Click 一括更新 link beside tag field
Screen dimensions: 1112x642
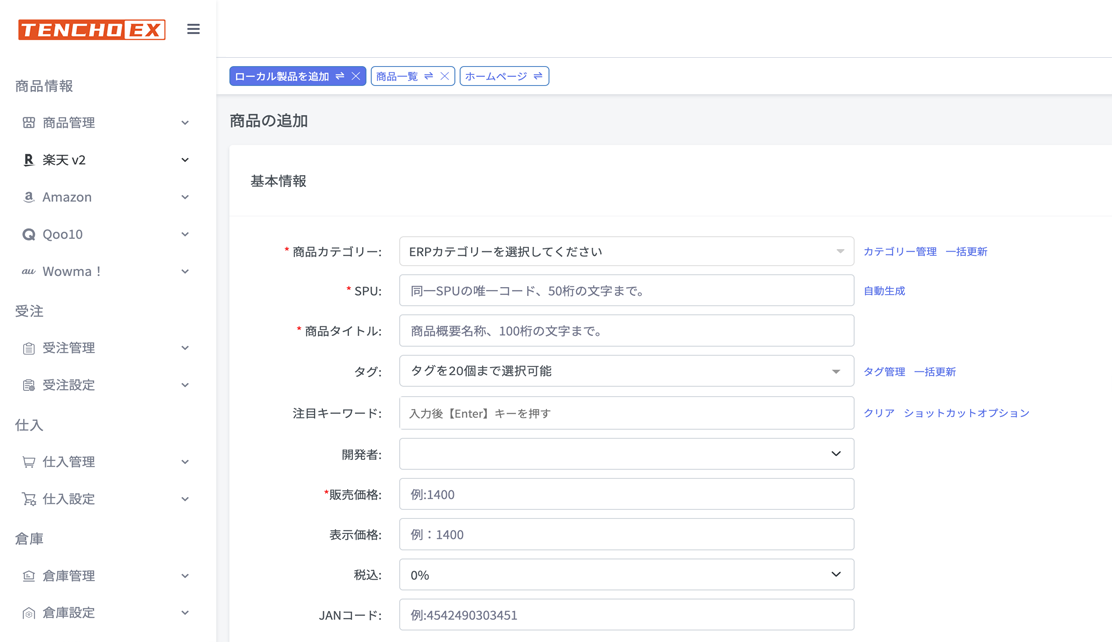[x=935, y=372]
